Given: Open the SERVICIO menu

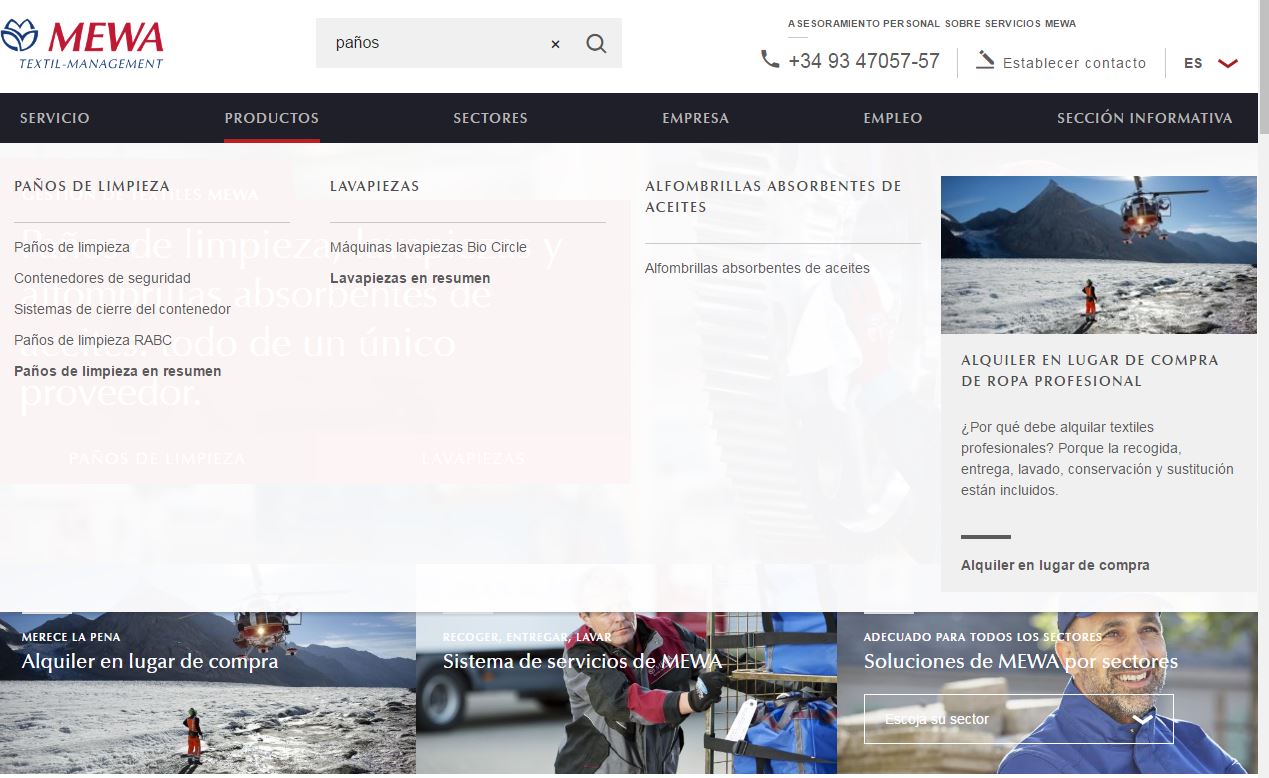Looking at the screenshot, I should pyautogui.click(x=55, y=118).
